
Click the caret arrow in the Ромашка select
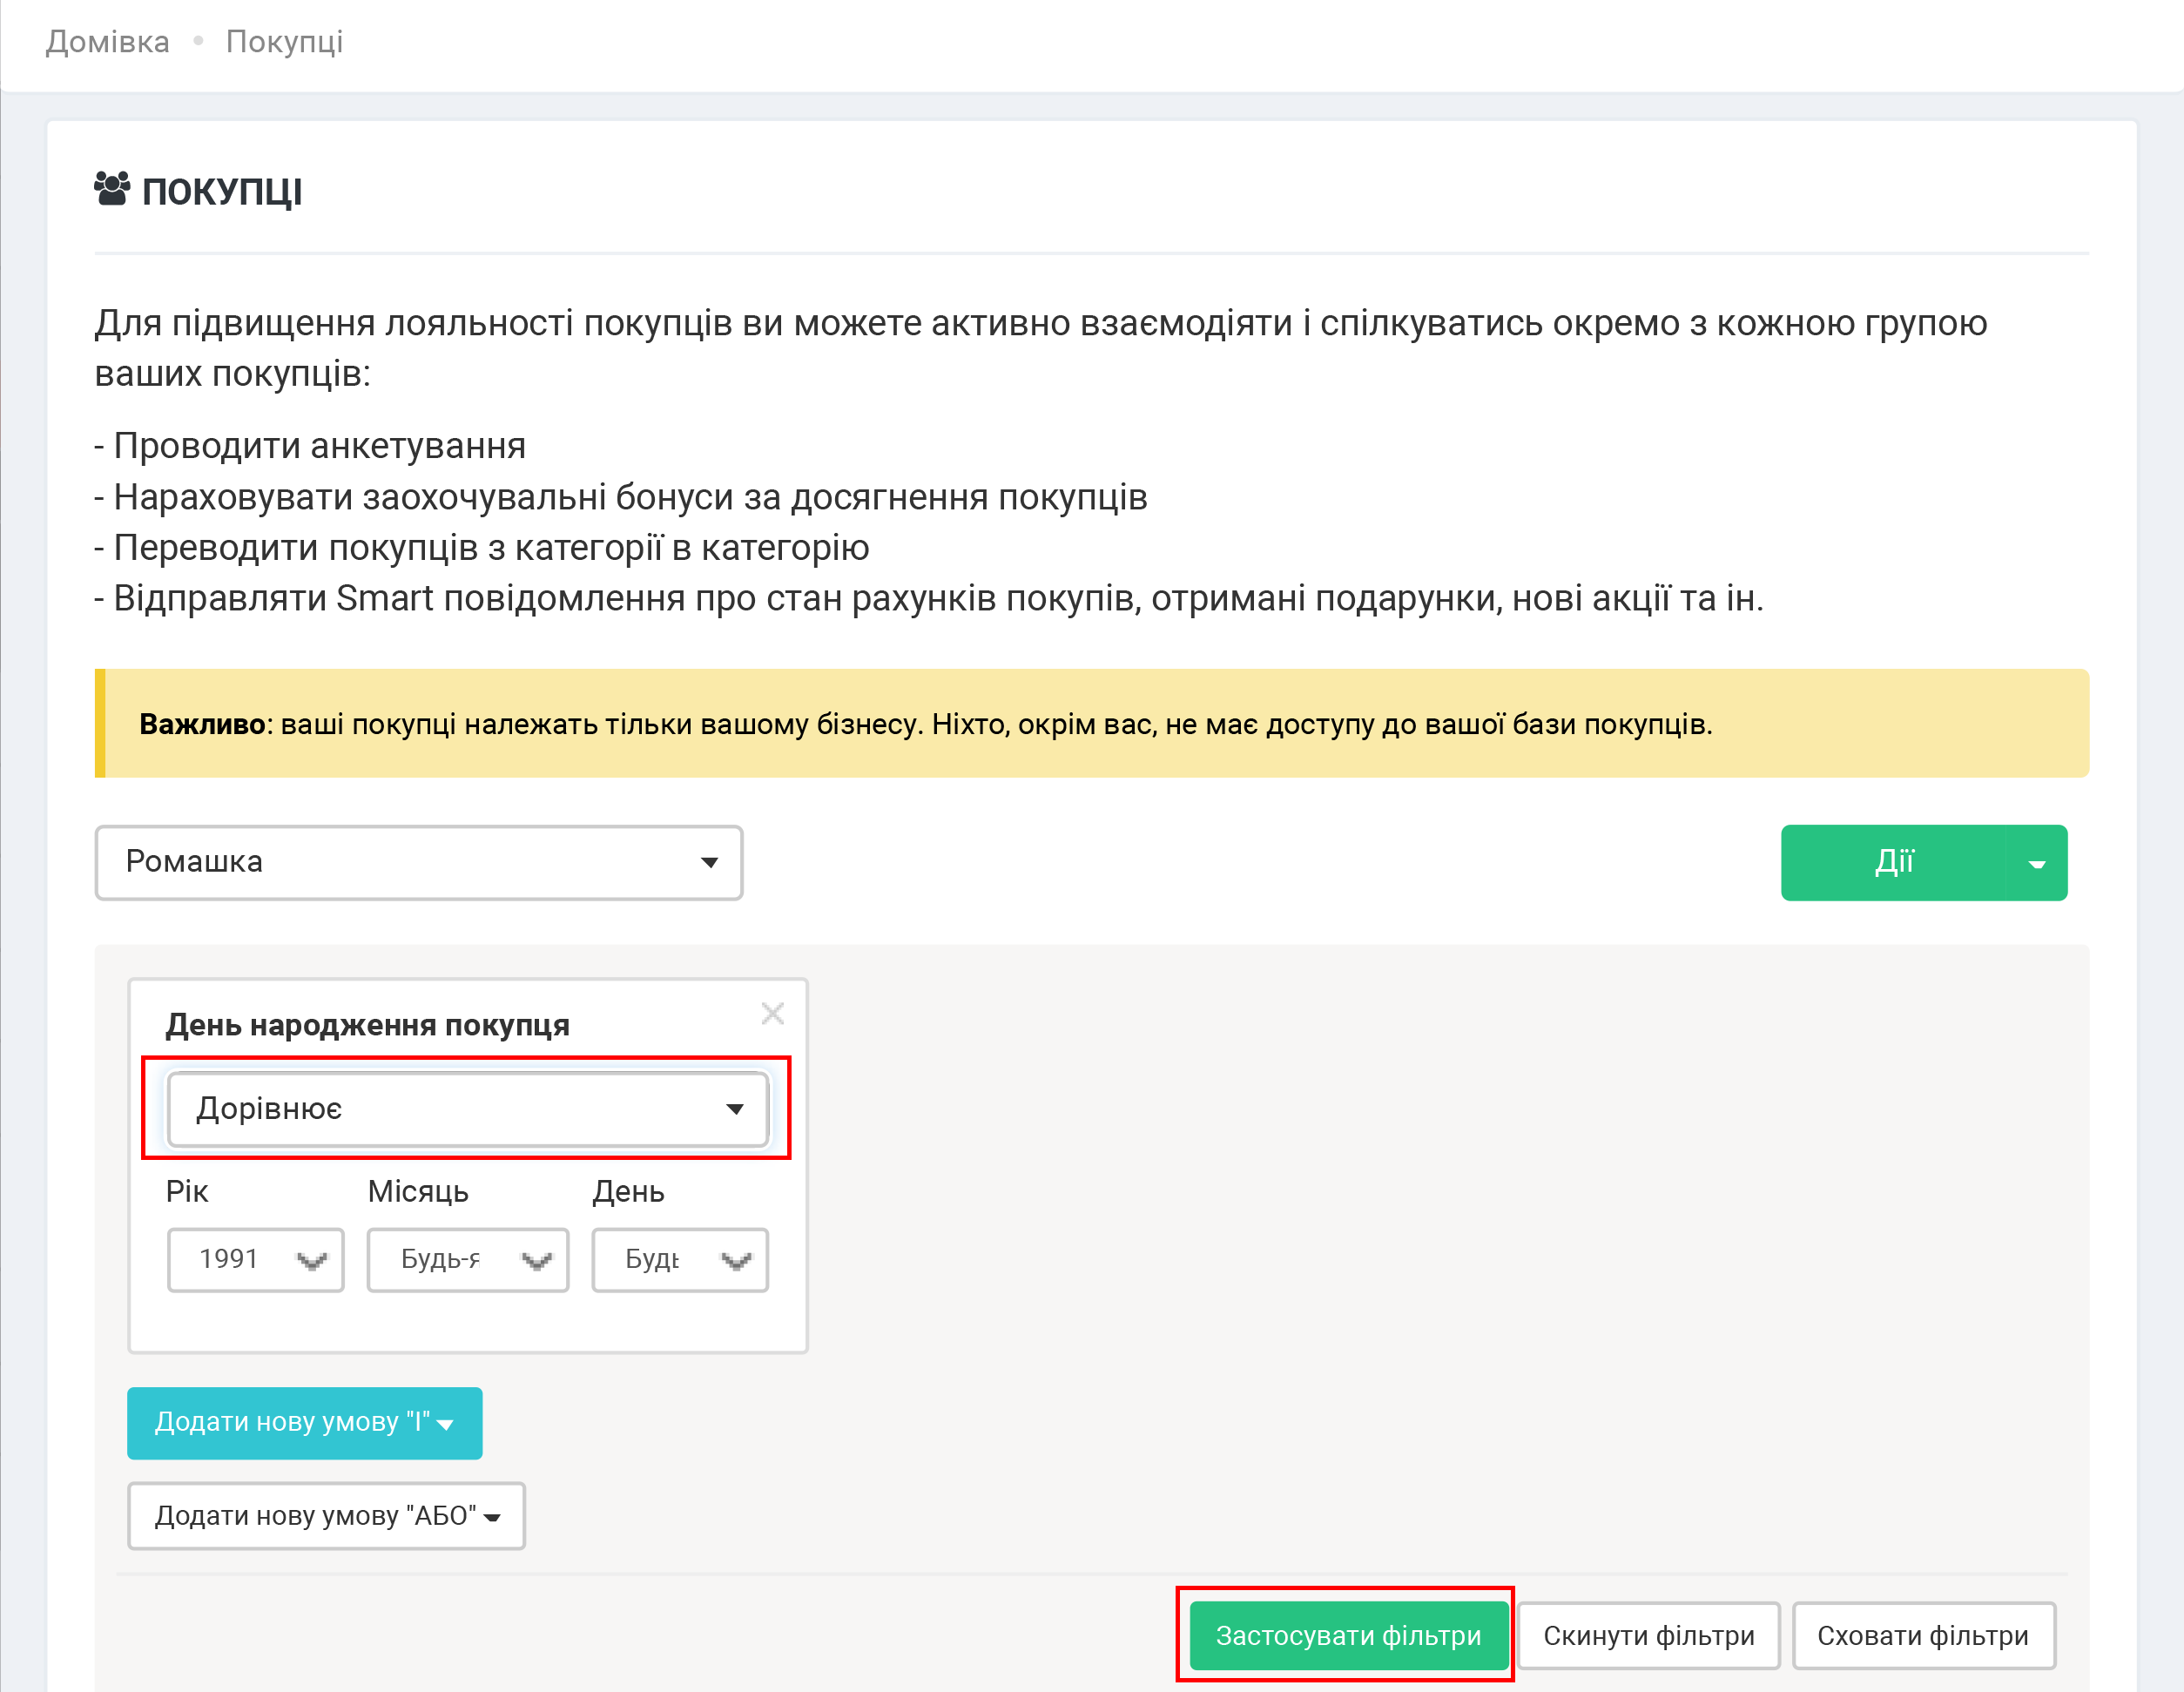709,863
